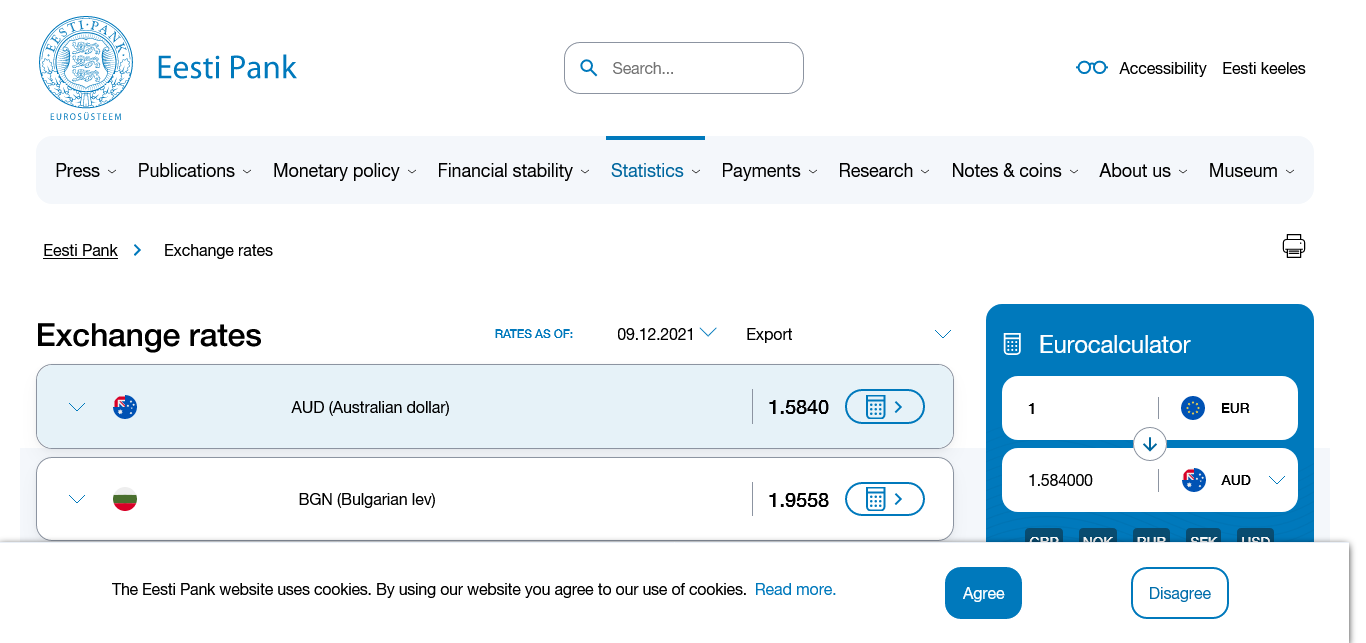Viewport: 1366px width, 643px height.
Task: Open calculator for BGN exchange rate
Action: click(x=884, y=499)
